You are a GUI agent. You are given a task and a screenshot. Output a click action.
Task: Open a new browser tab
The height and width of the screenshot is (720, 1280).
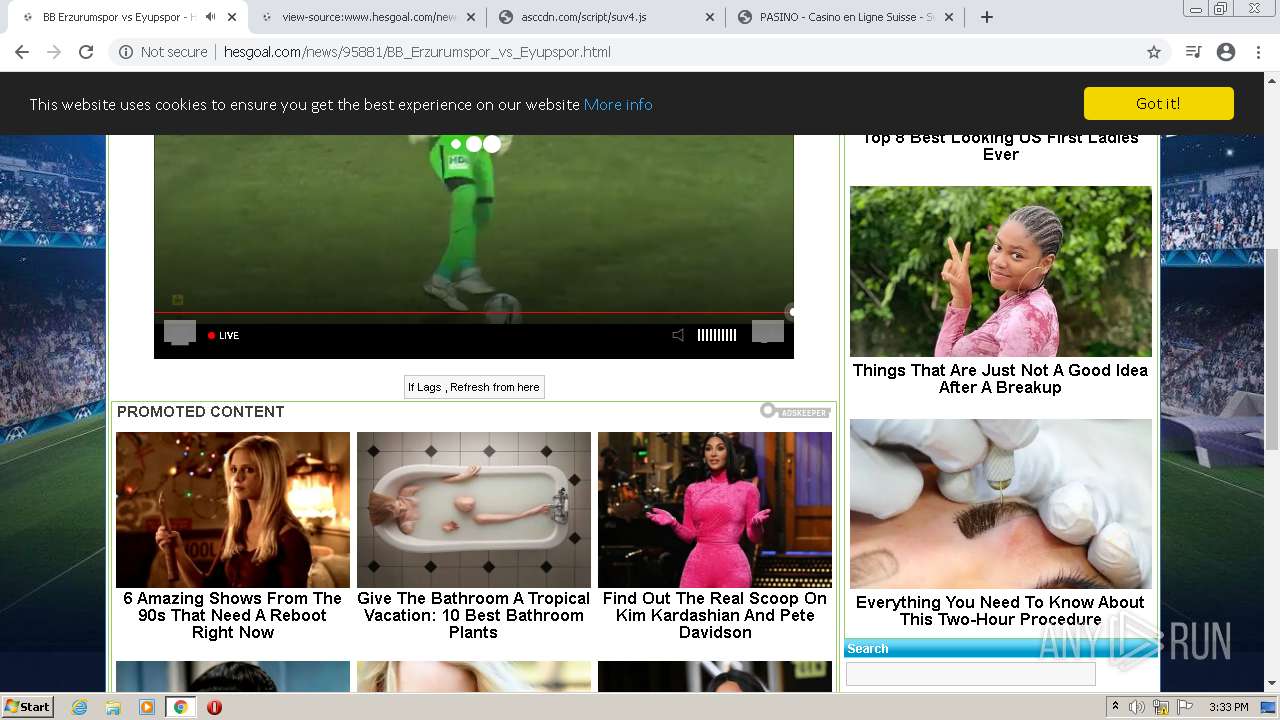[x=986, y=17]
